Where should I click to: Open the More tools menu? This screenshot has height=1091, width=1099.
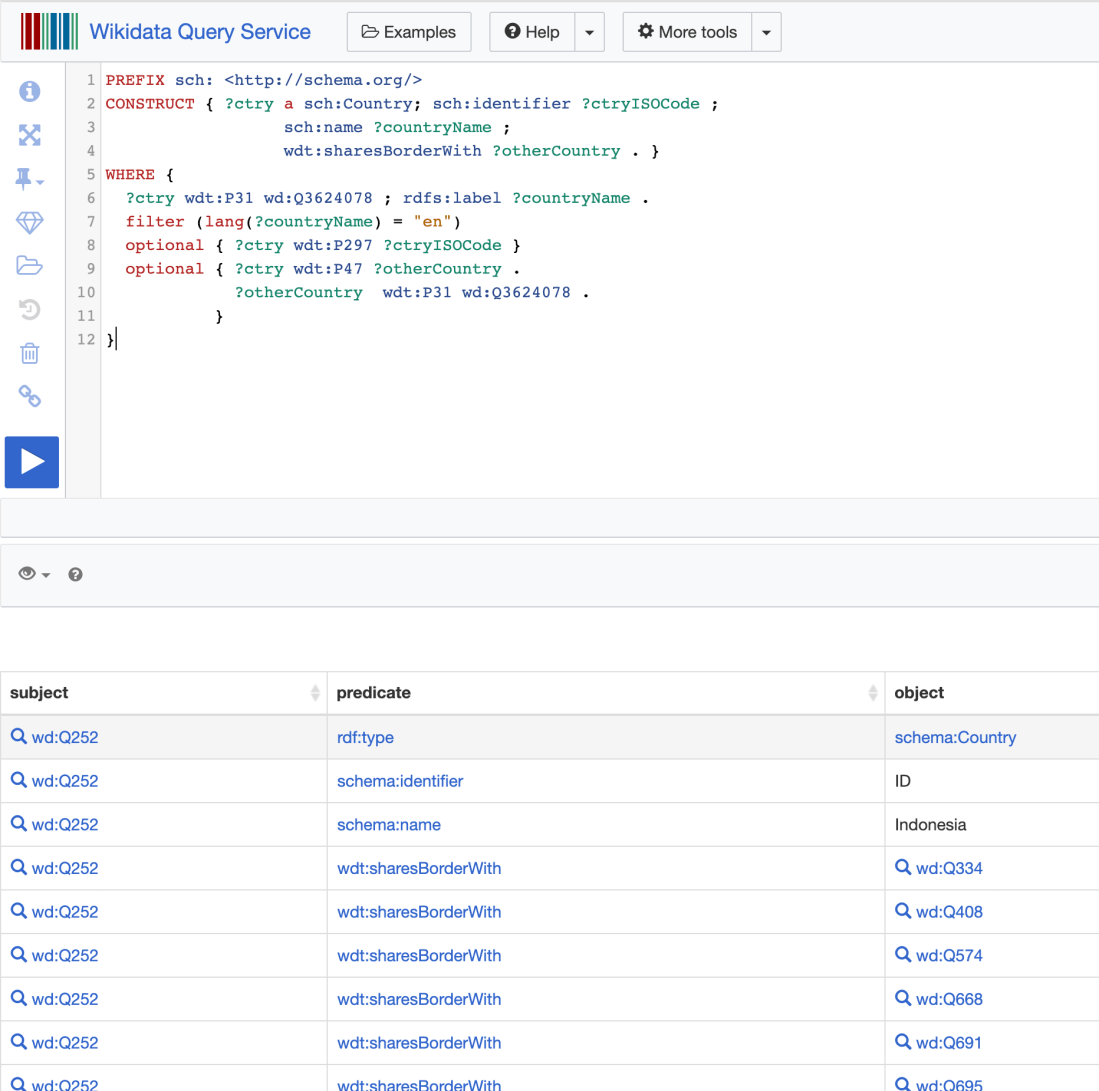pyautogui.click(x=687, y=32)
